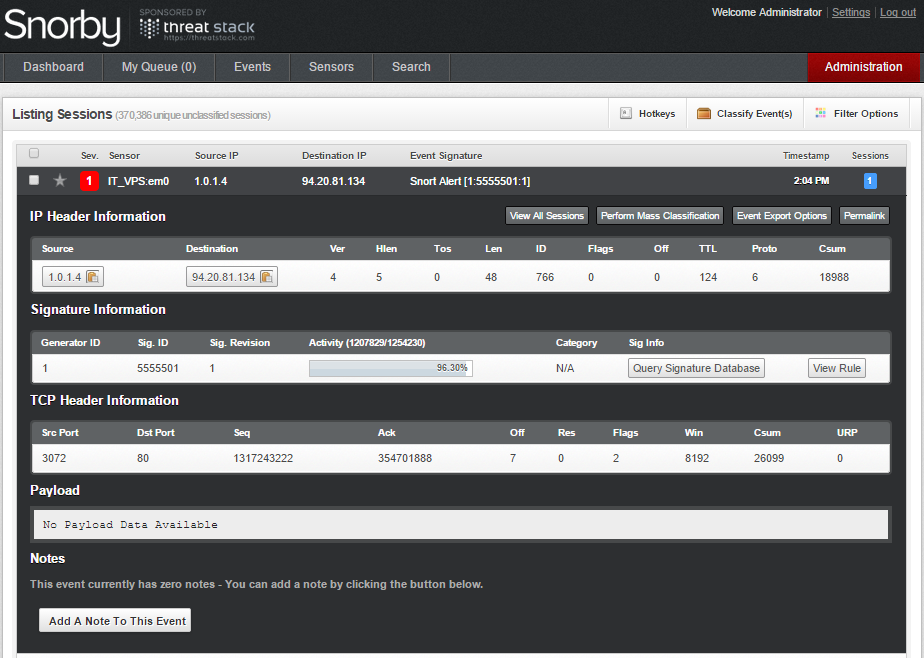924x658 pixels.
Task: Click the Filter Options colored grid icon
Action: point(820,113)
